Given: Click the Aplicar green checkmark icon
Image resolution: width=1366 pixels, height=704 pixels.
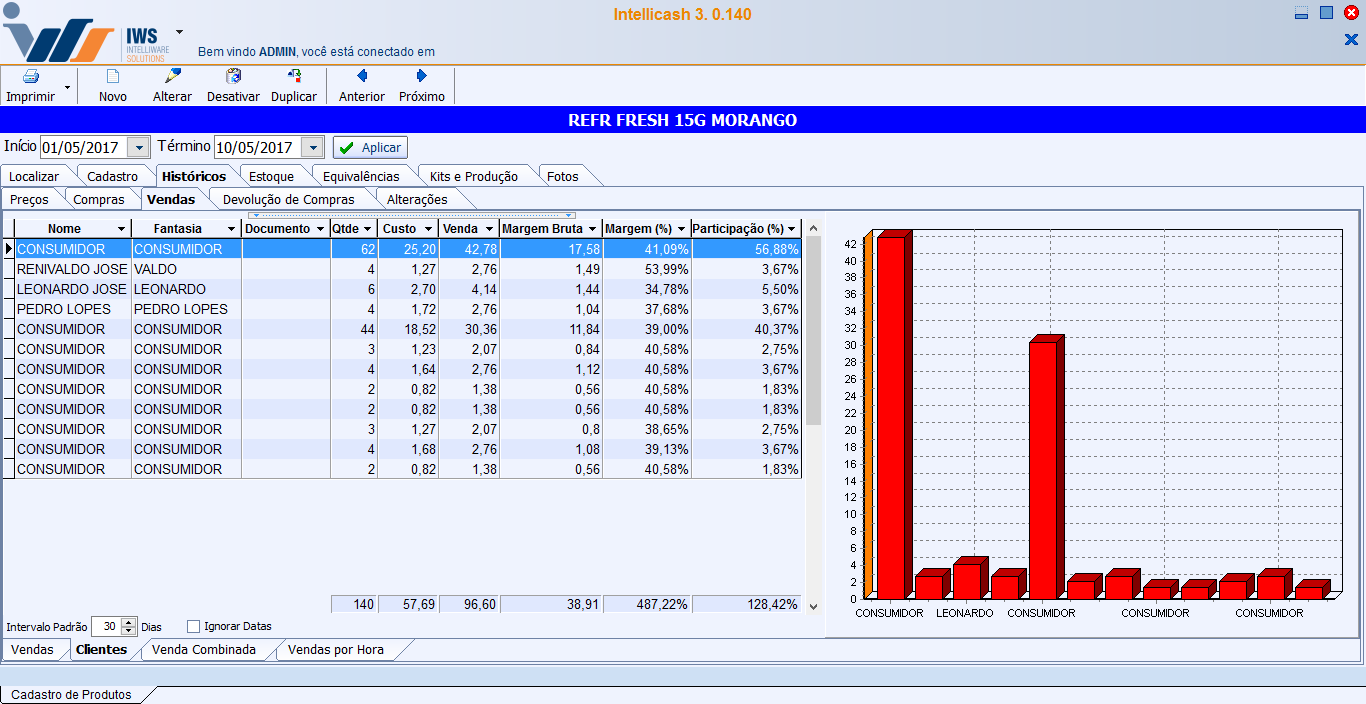Looking at the screenshot, I should (346, 147).
